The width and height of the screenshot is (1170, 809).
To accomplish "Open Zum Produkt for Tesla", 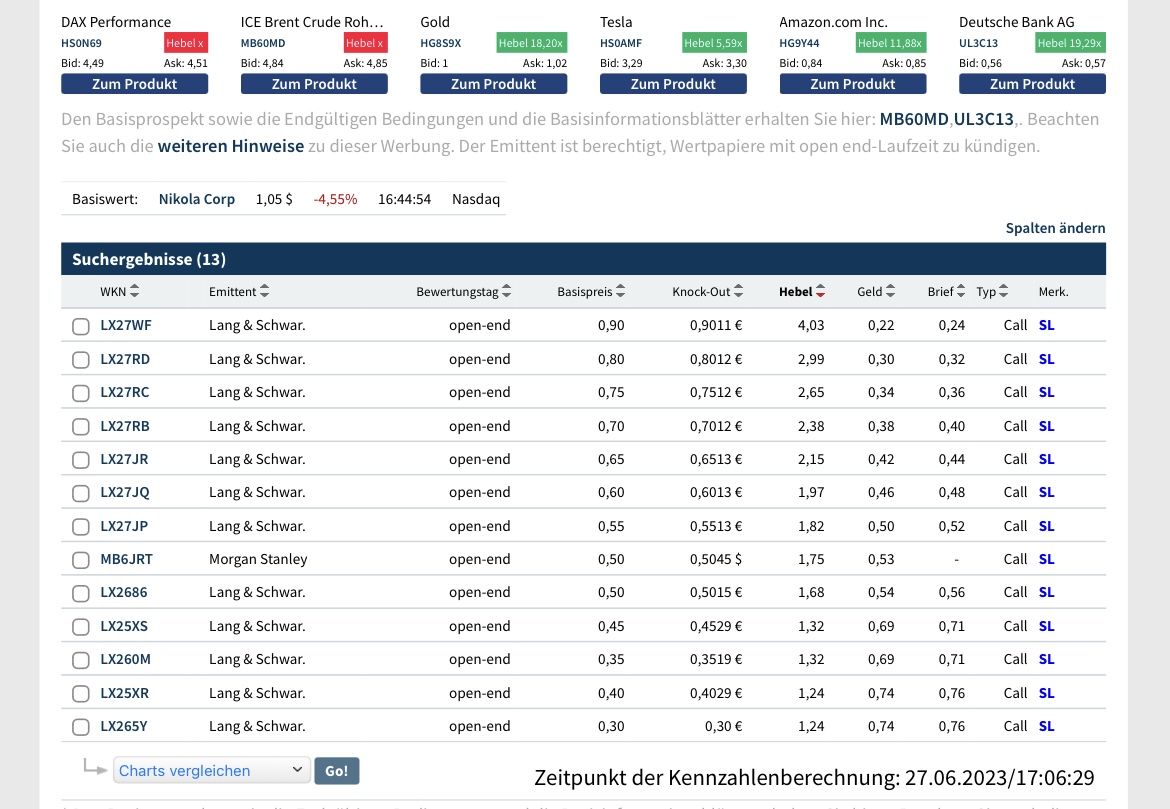I will pos(673,84).
